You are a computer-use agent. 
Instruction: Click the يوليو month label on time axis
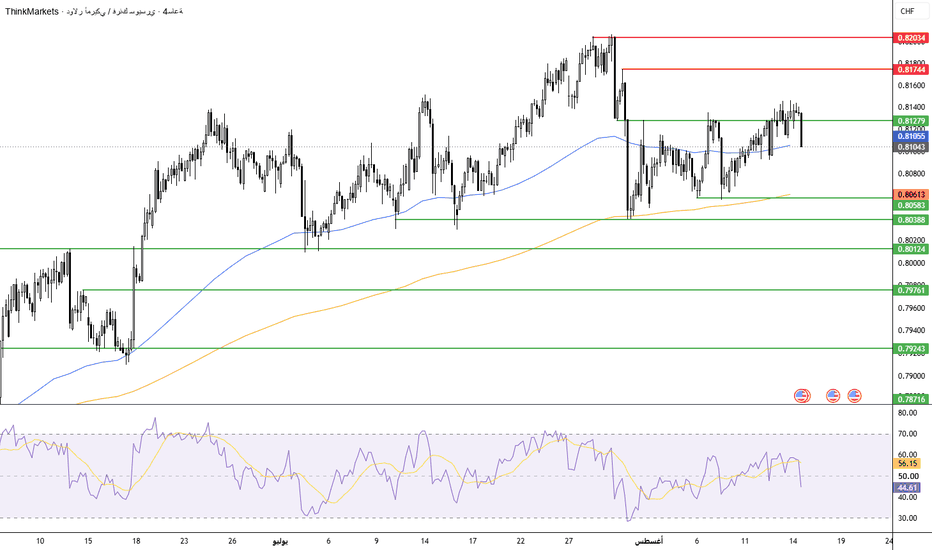pos(281,541)
